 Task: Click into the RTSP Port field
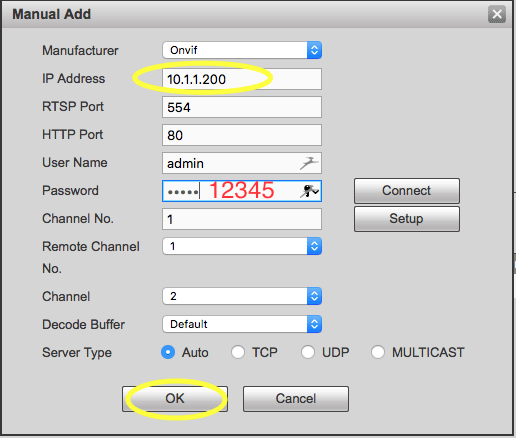pos(242,107)
